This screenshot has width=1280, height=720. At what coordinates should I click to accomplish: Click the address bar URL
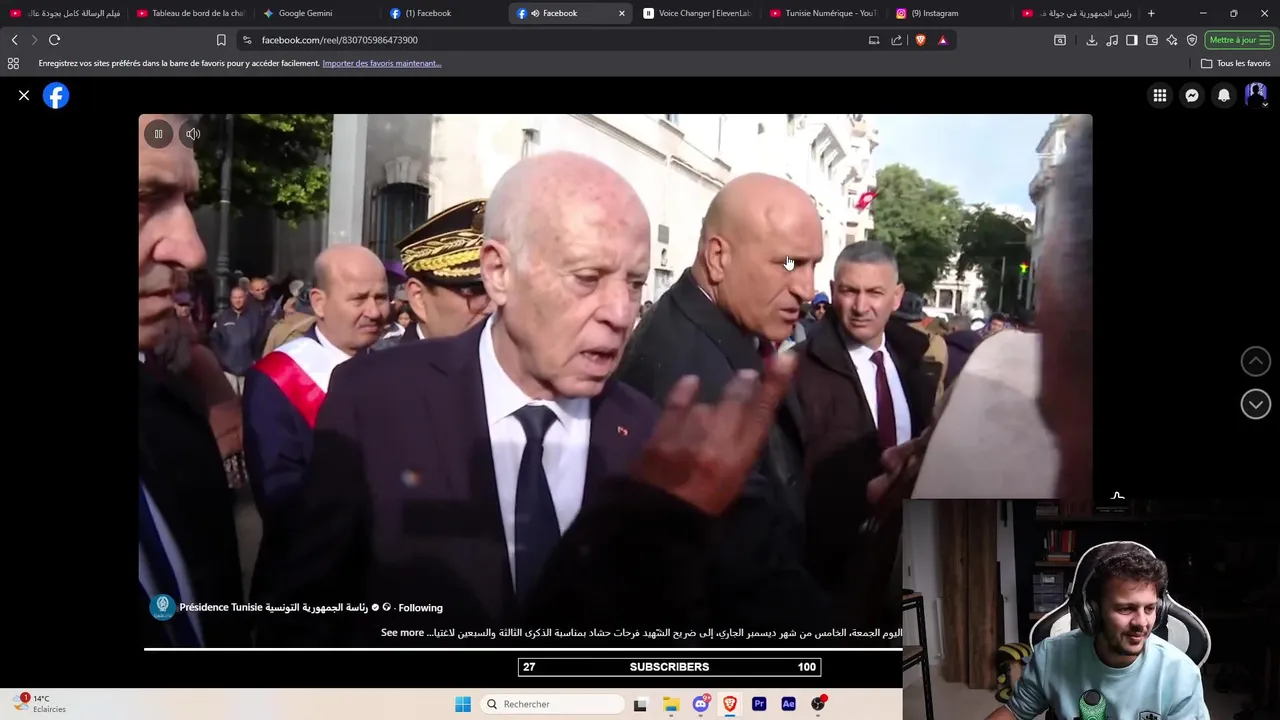(340, 40)
